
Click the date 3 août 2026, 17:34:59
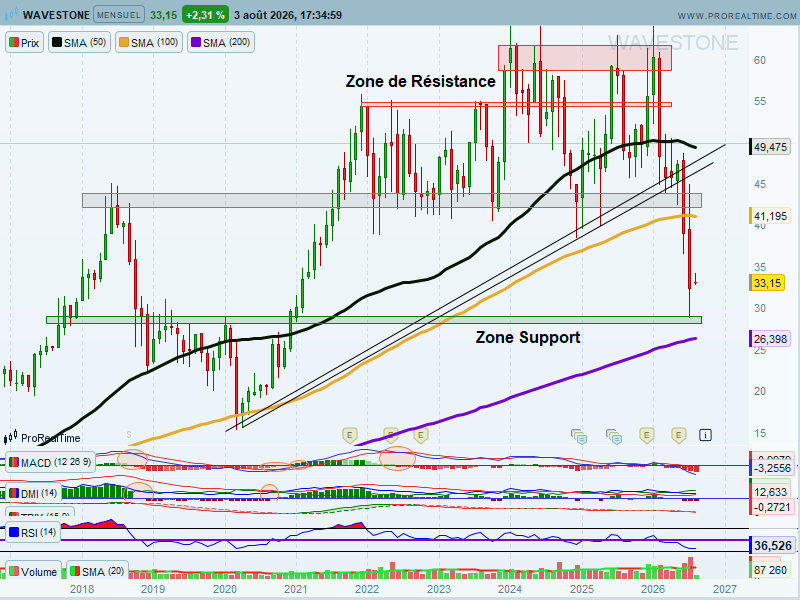(x=288, y=15)
